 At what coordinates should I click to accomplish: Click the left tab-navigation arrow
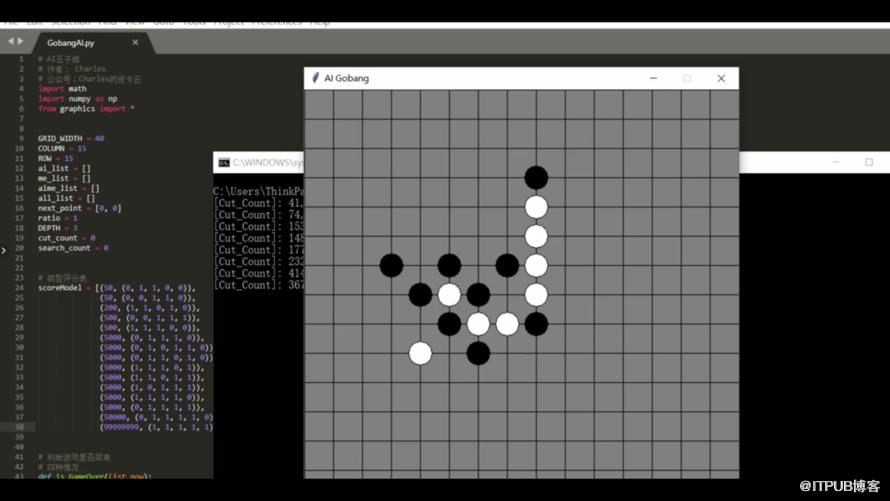pyautogui.click(x=11, y=41)
